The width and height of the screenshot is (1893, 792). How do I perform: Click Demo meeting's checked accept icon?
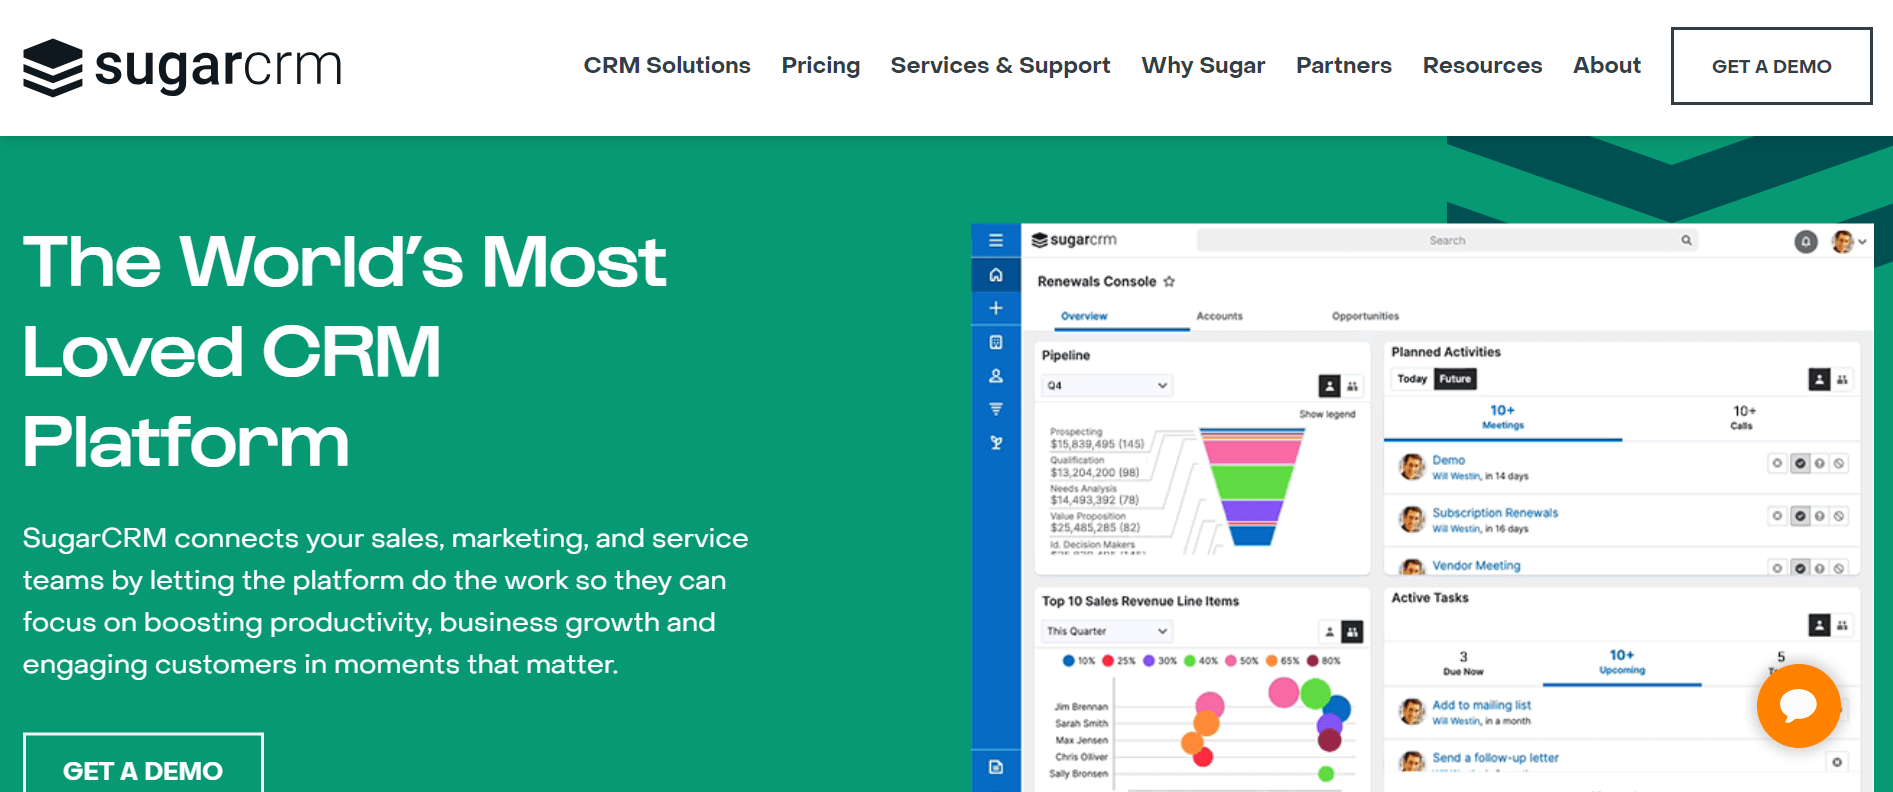point(1800,463)
